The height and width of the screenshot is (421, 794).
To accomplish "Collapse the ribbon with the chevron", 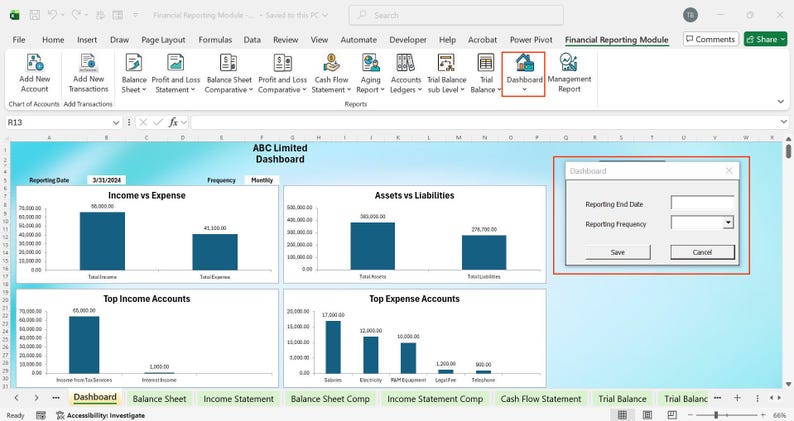I will tap(780, 102).
